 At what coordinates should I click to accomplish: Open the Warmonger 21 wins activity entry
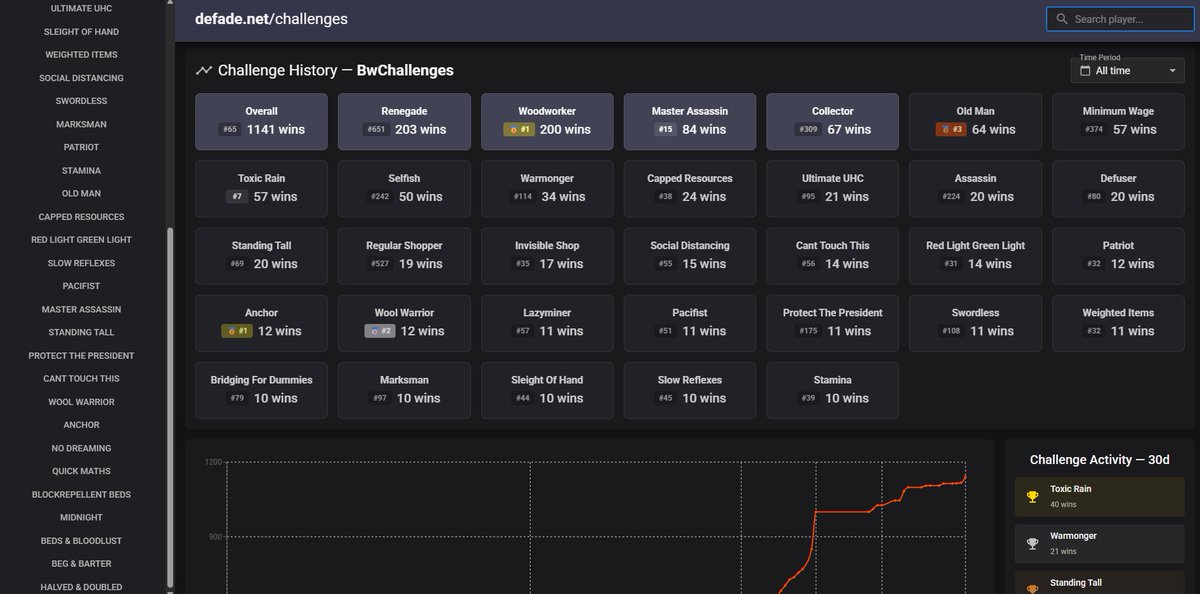(x=1100, y=543)
